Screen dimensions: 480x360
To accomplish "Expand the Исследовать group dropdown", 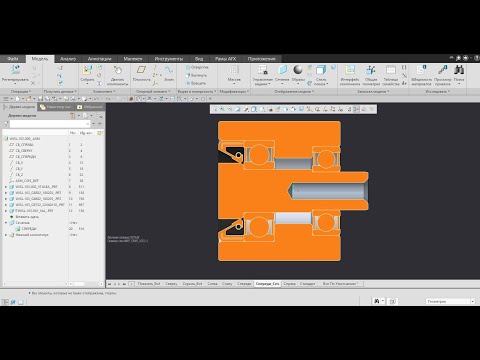I will coord(438,91).
